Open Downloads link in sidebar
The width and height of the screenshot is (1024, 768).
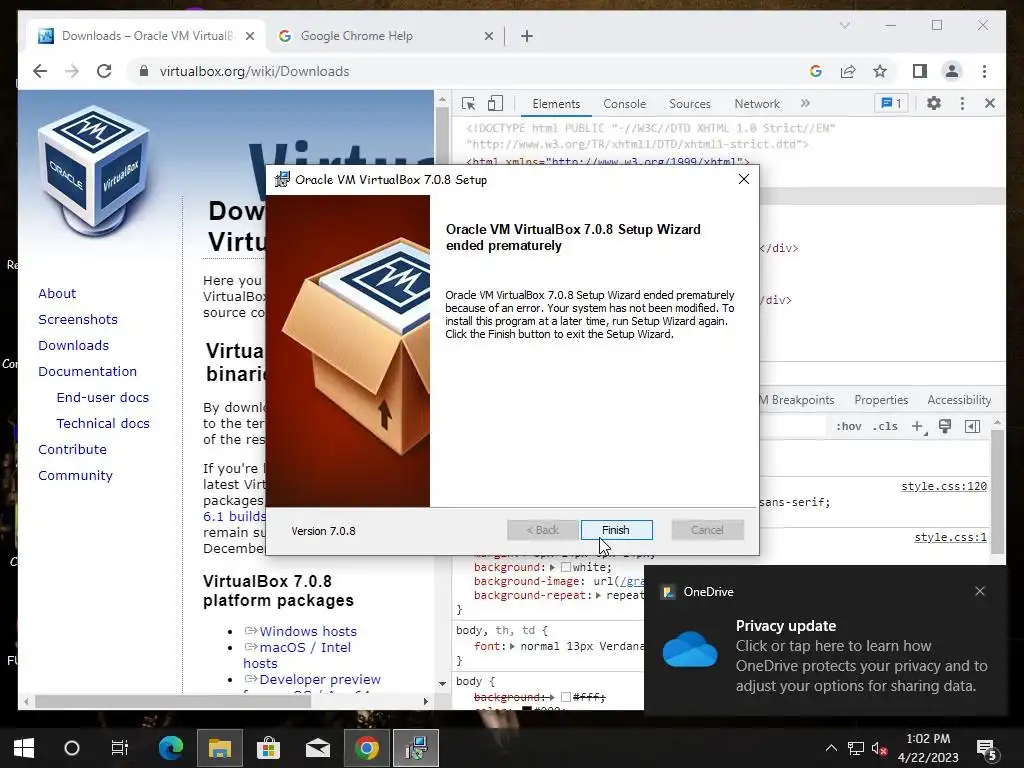pyautogui.click(x=73, y=345)
